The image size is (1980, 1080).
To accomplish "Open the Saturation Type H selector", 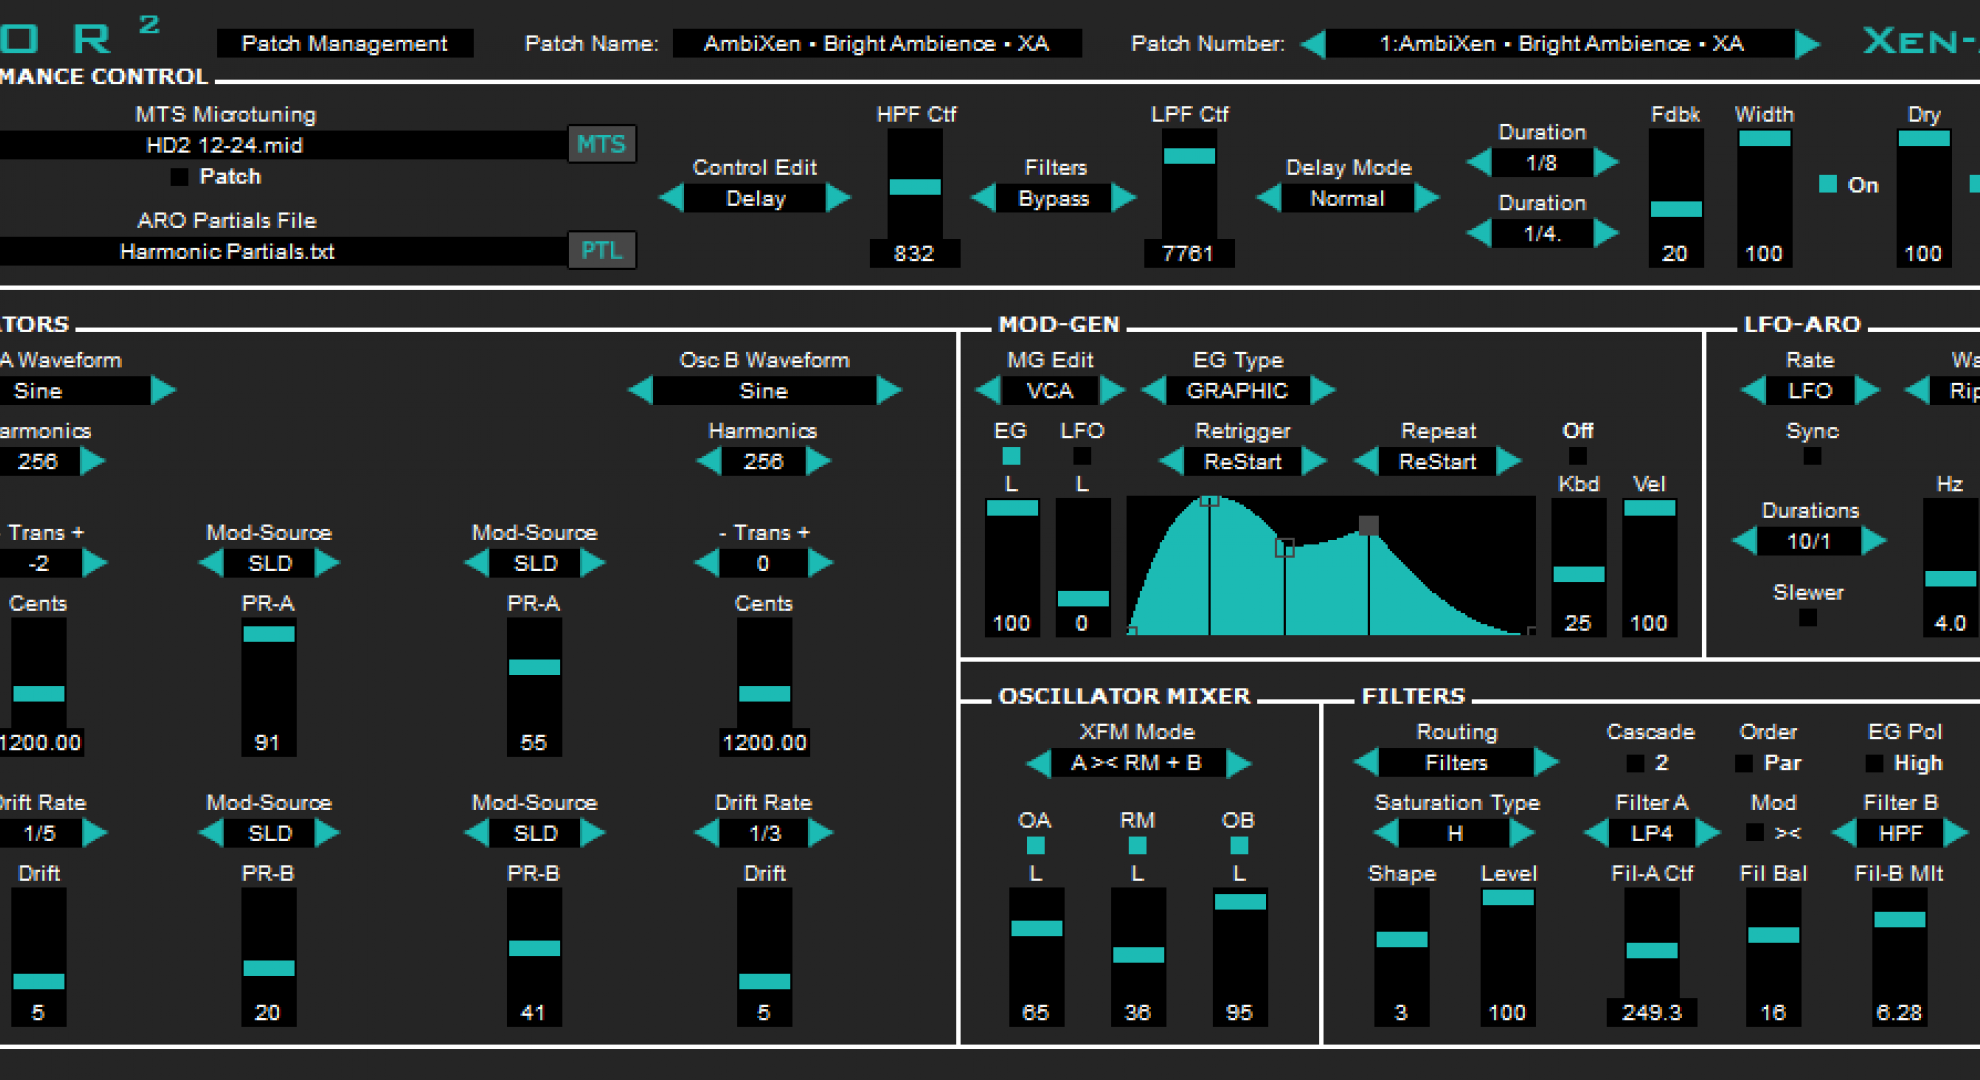I will tap(1455, 833).
